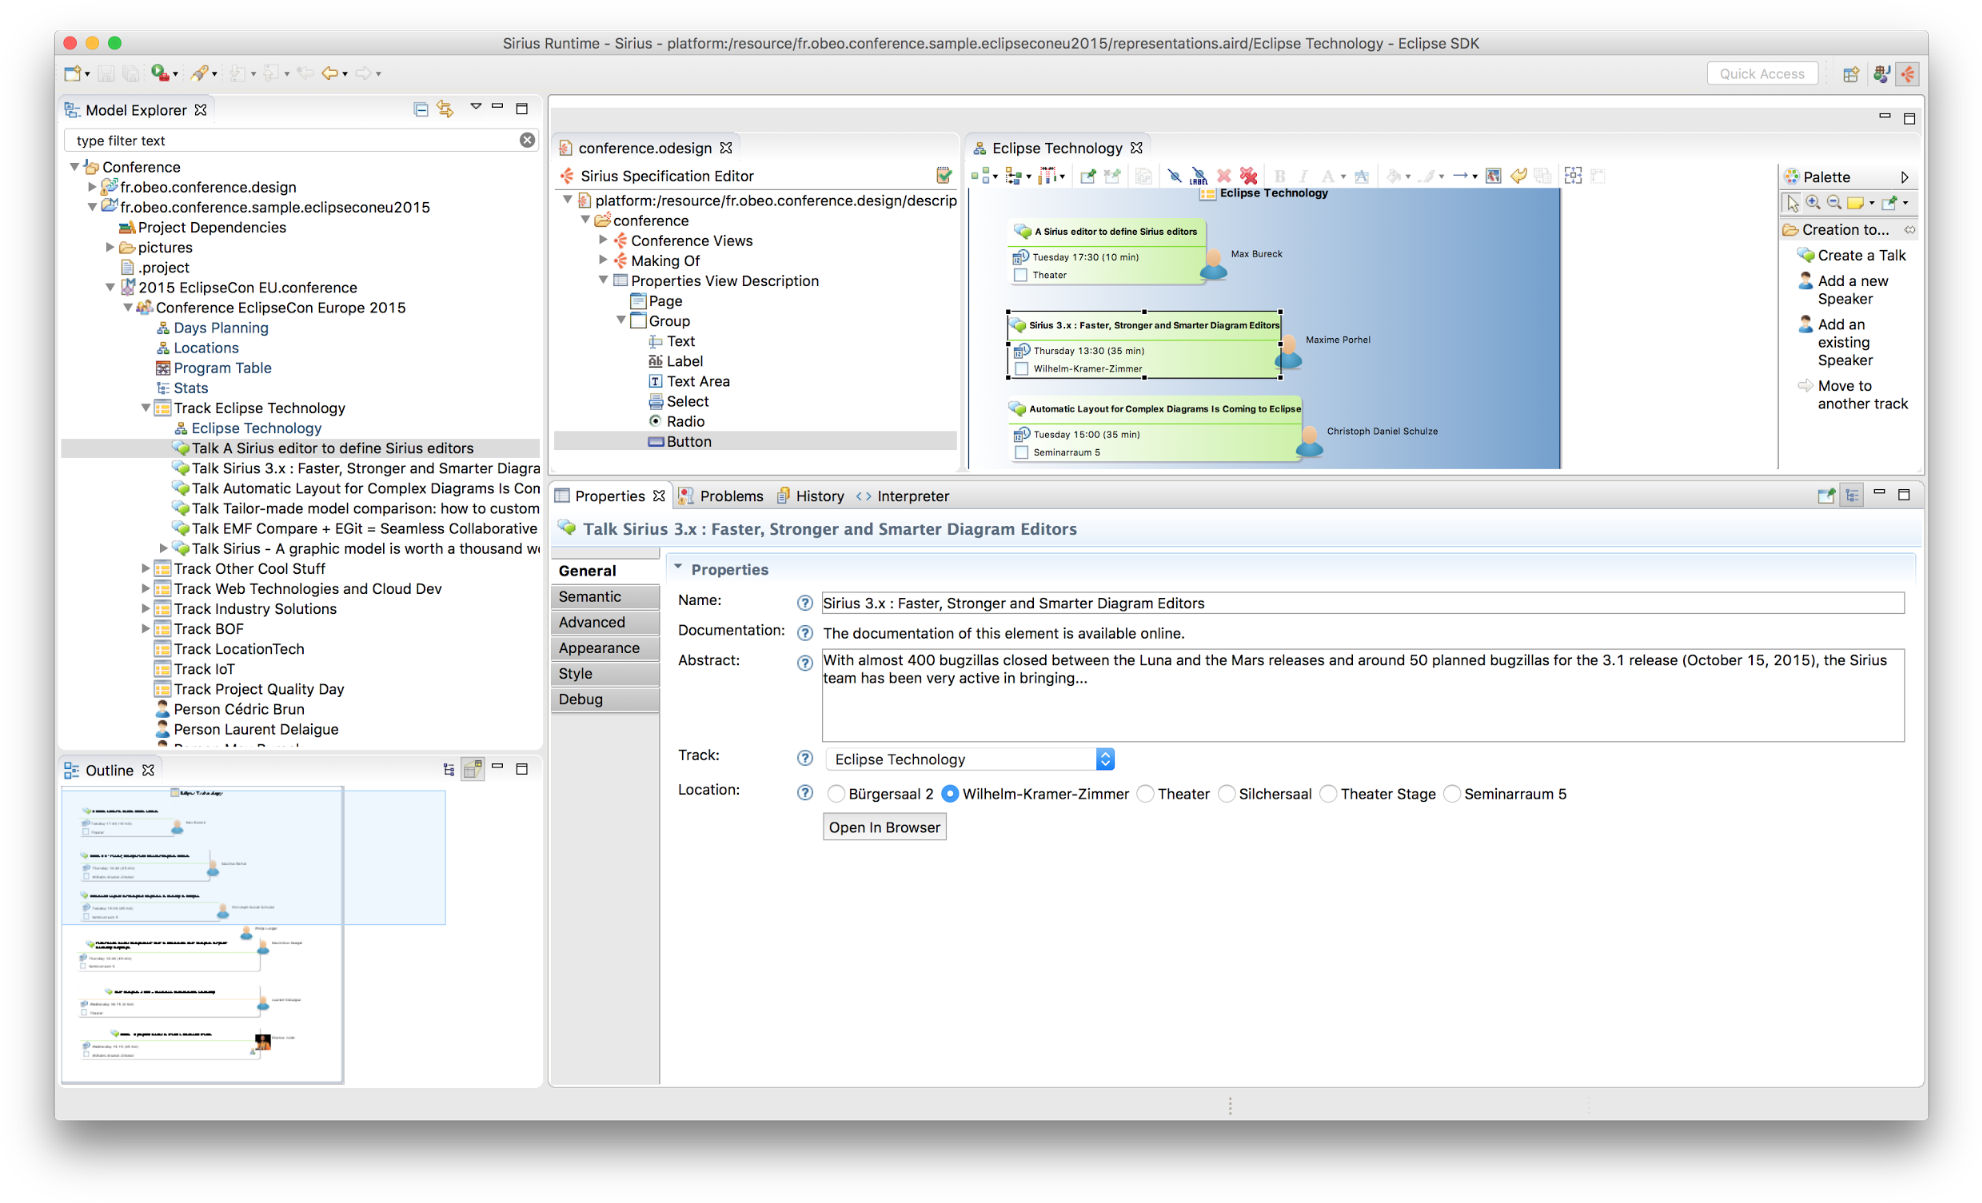Select Silchersaal location radio
Screen dimensions: 1982x1203
click(1226, 794)
